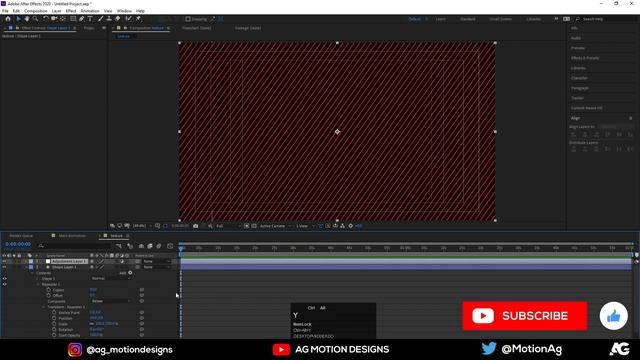This screenshot has height=360, width=640.
Task: Enable motion blur icon in timeline header
Action: pyautogui.click(x=159, y=246)
